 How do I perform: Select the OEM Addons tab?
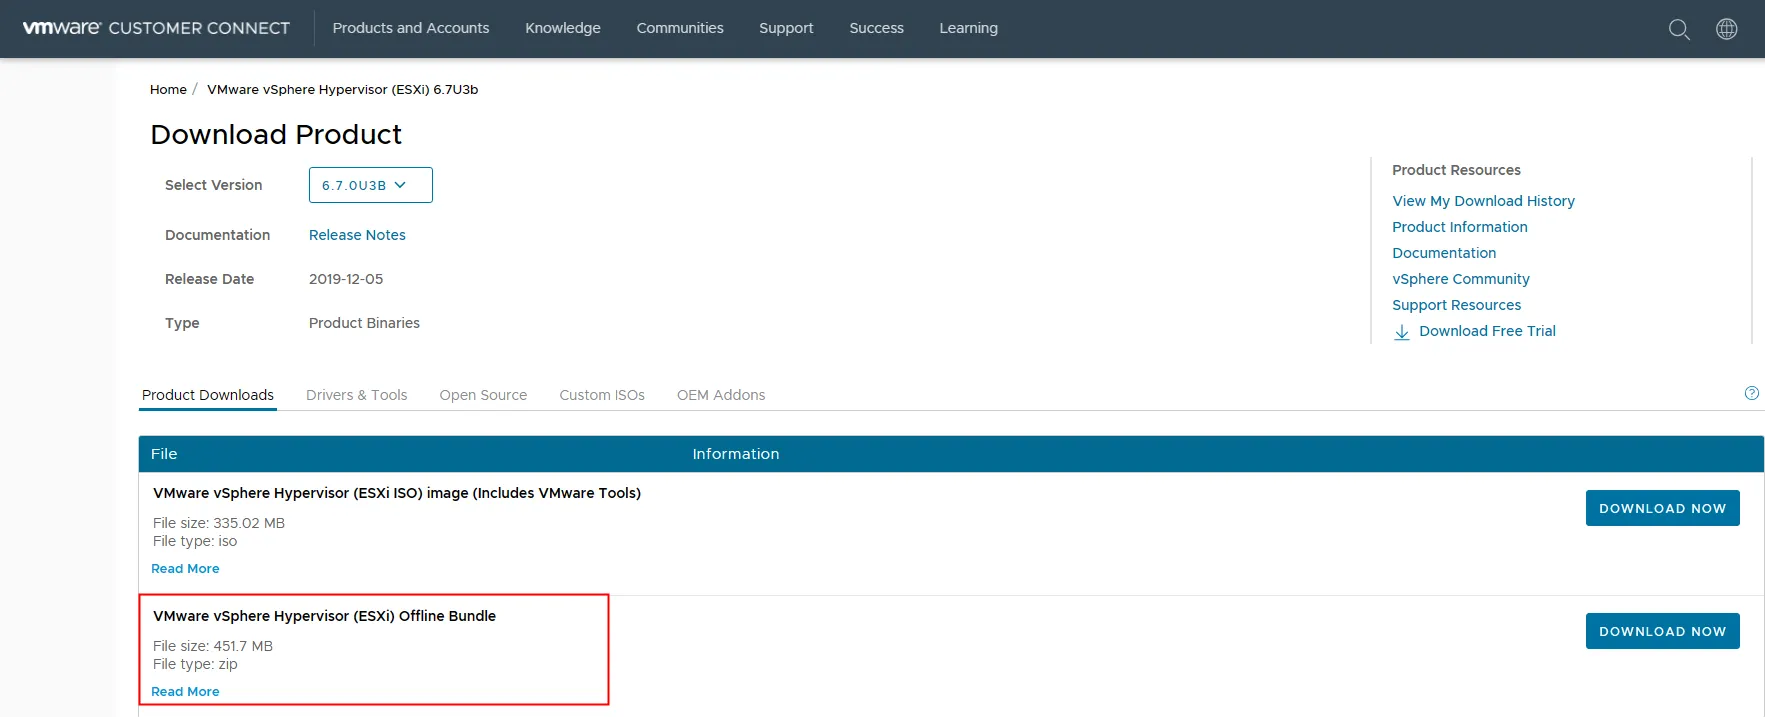click(x=720, y=395)
